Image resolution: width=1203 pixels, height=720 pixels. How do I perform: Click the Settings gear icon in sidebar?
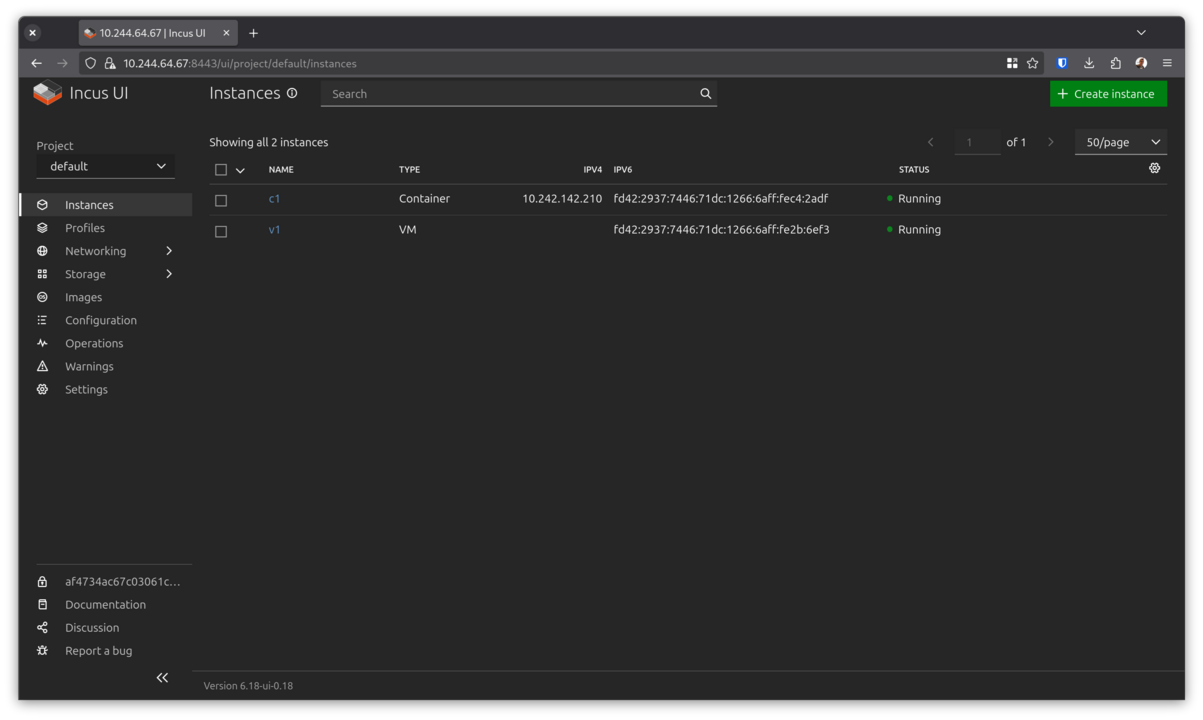(42, 389)
